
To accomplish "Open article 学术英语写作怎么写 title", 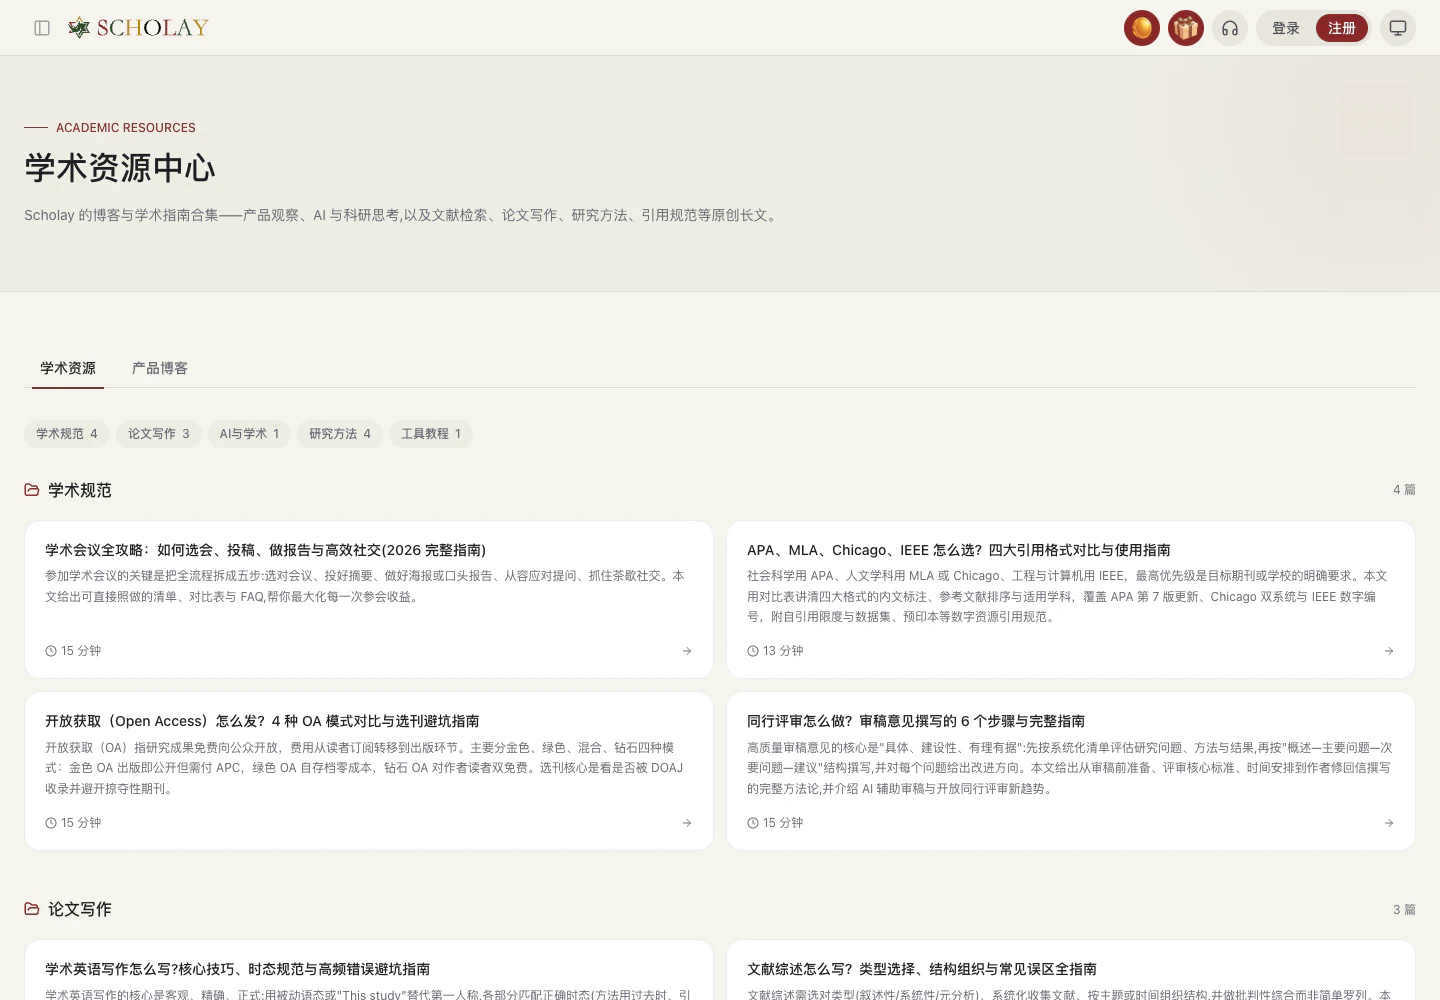I will [237, 969].
